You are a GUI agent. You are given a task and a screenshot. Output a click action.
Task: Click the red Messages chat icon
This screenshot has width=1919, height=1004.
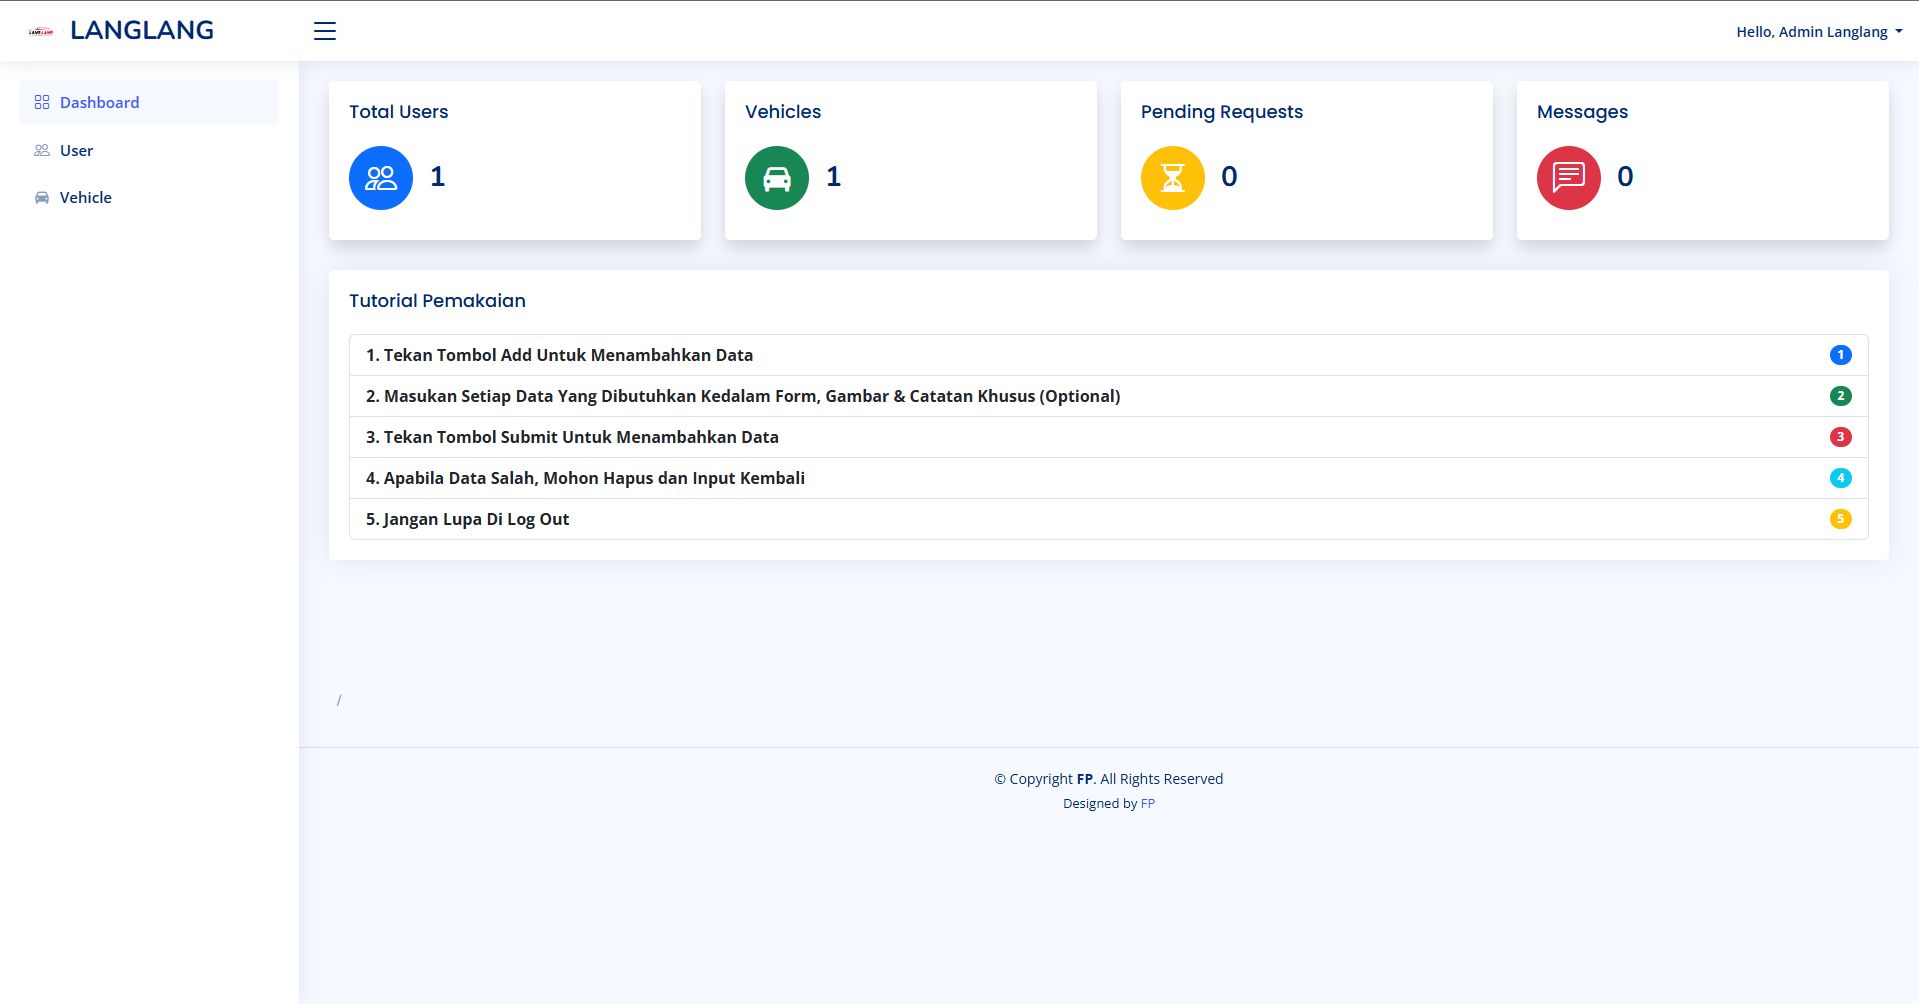1569,178
